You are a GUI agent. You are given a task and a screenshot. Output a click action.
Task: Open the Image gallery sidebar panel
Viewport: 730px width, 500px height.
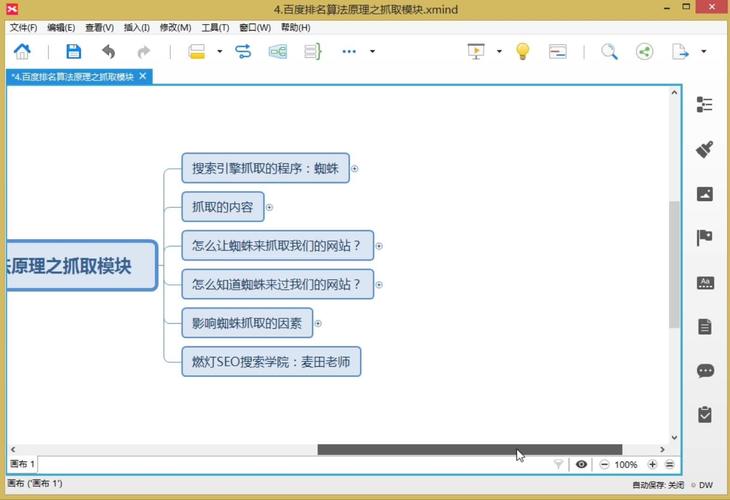click(705, 194)
